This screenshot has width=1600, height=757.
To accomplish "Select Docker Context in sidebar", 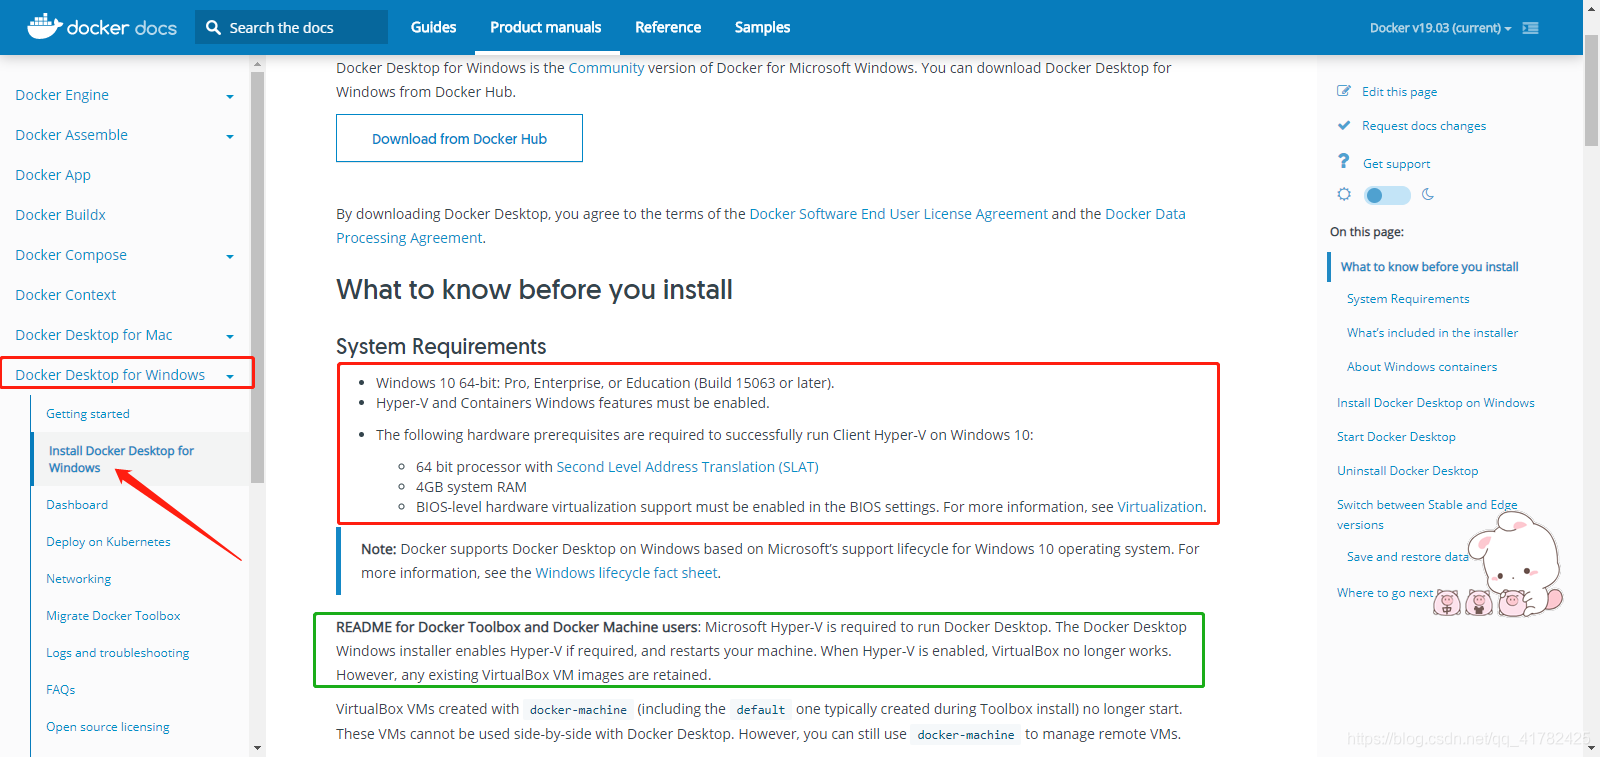I will pos(65,295).
